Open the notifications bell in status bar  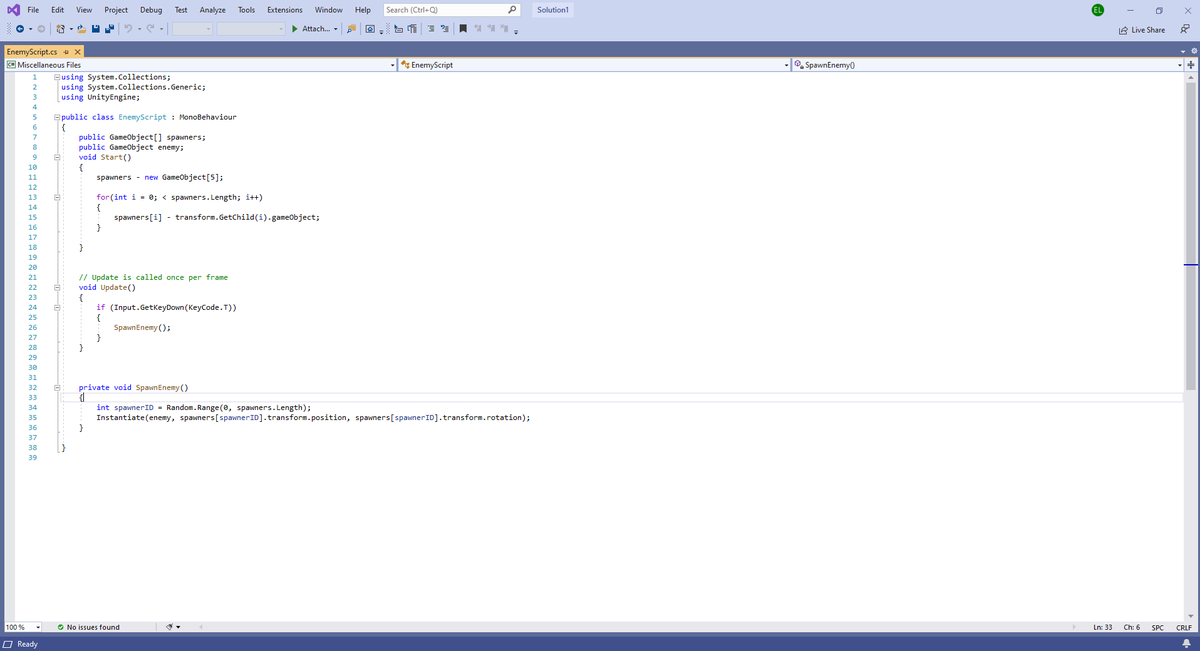[x=1185, y=644]
